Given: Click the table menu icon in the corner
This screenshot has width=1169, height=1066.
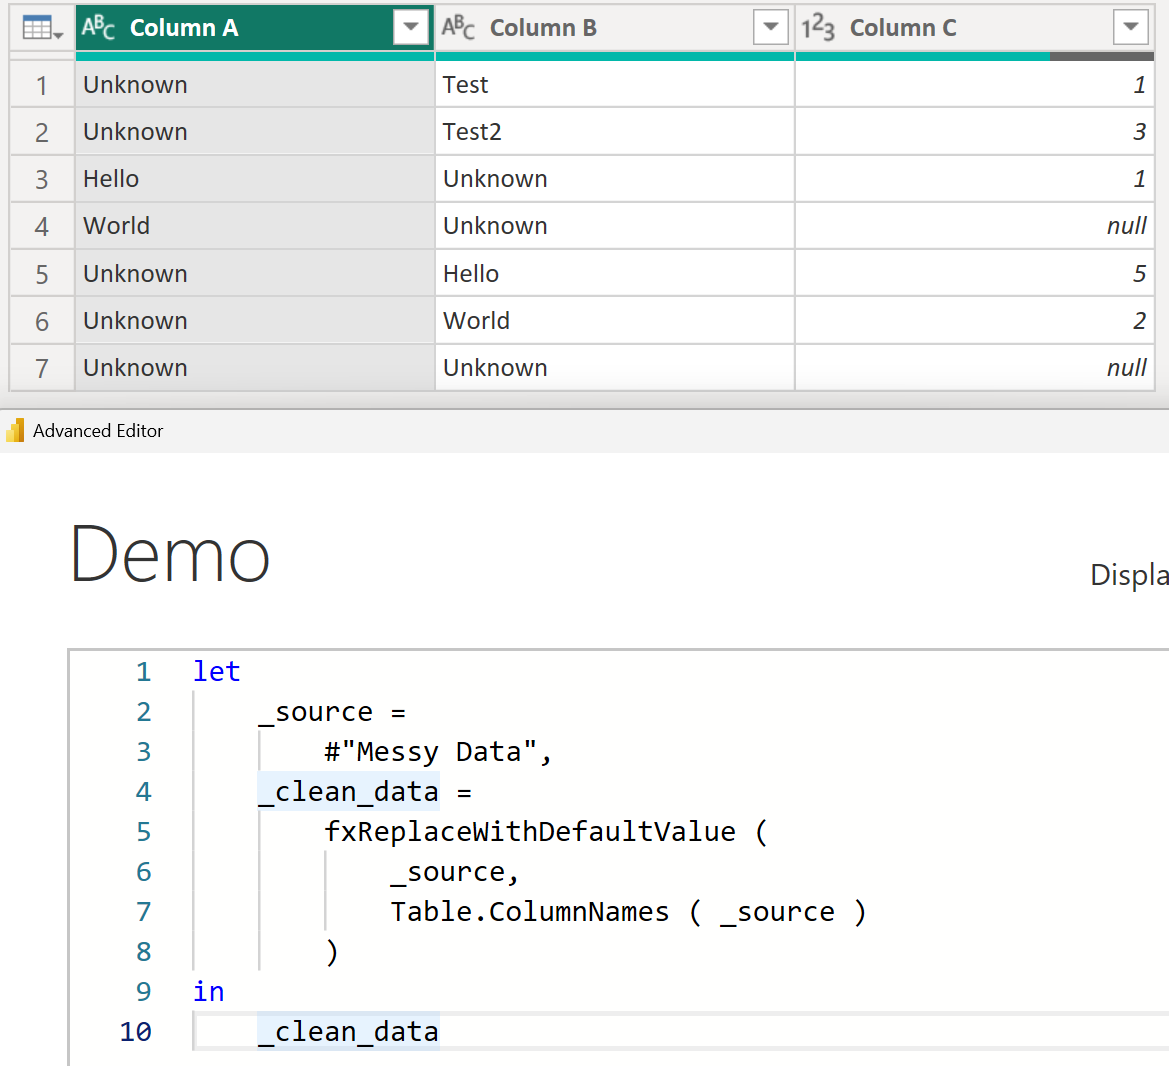Looking at the screenshot, I should 41,28.
